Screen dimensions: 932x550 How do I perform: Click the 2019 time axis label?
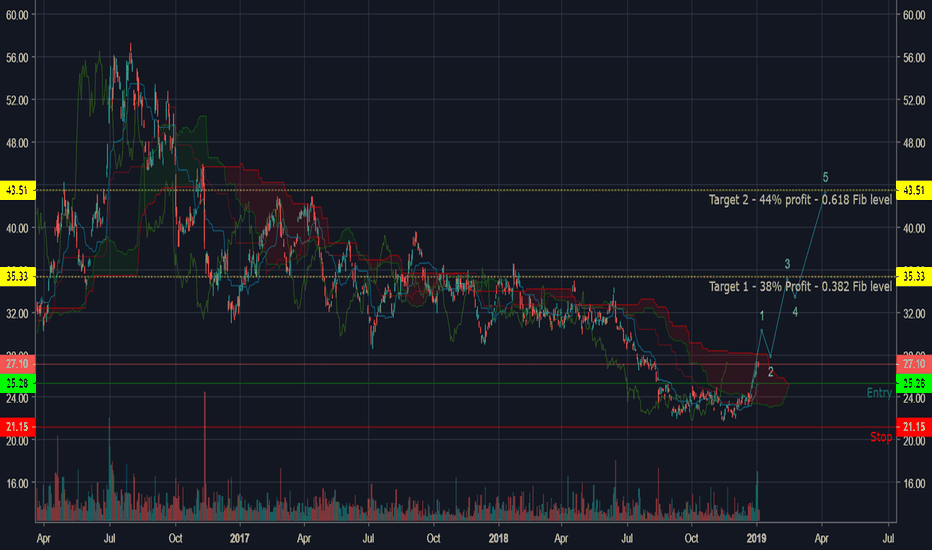pyautogui.click(x=756, y=538)
